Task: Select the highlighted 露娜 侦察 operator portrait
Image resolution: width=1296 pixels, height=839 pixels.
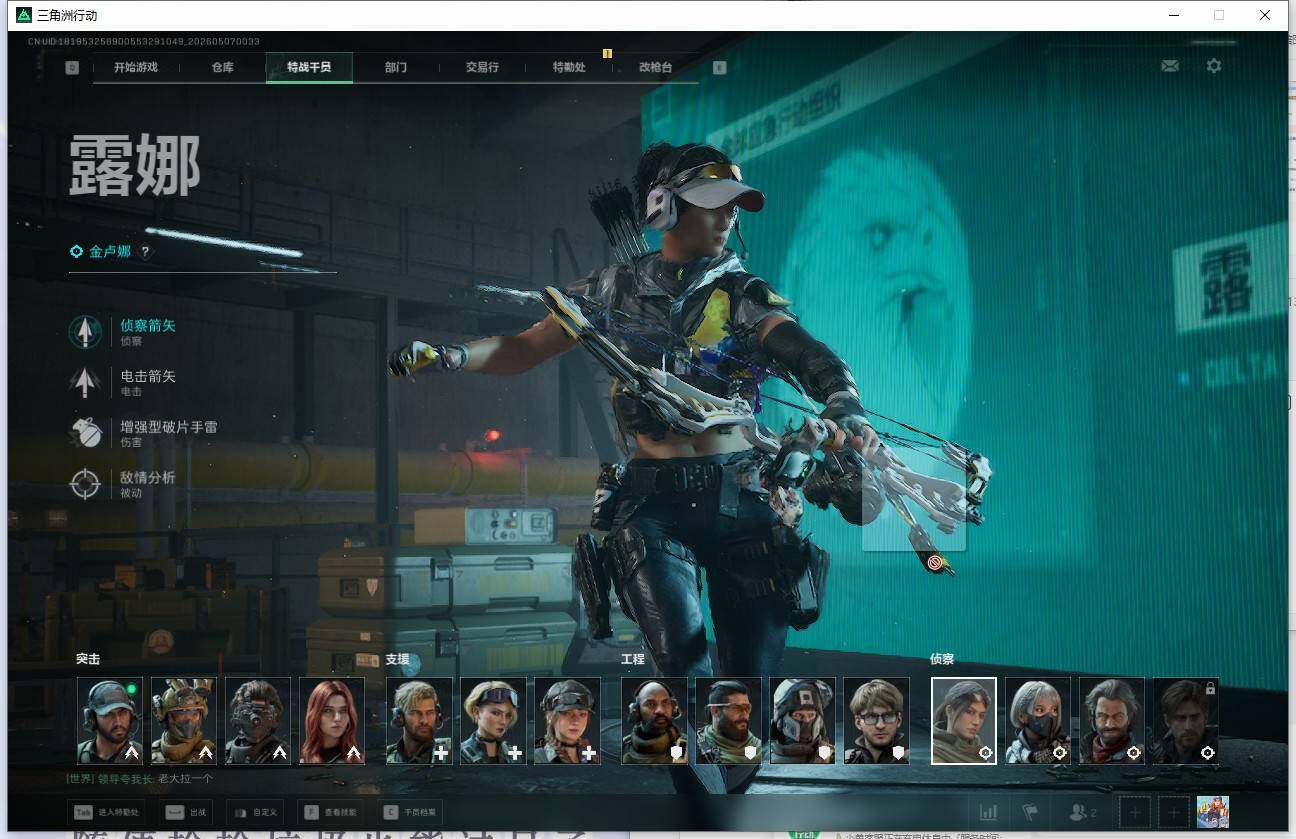Action: pyautogui.click(x=964, y=721)
